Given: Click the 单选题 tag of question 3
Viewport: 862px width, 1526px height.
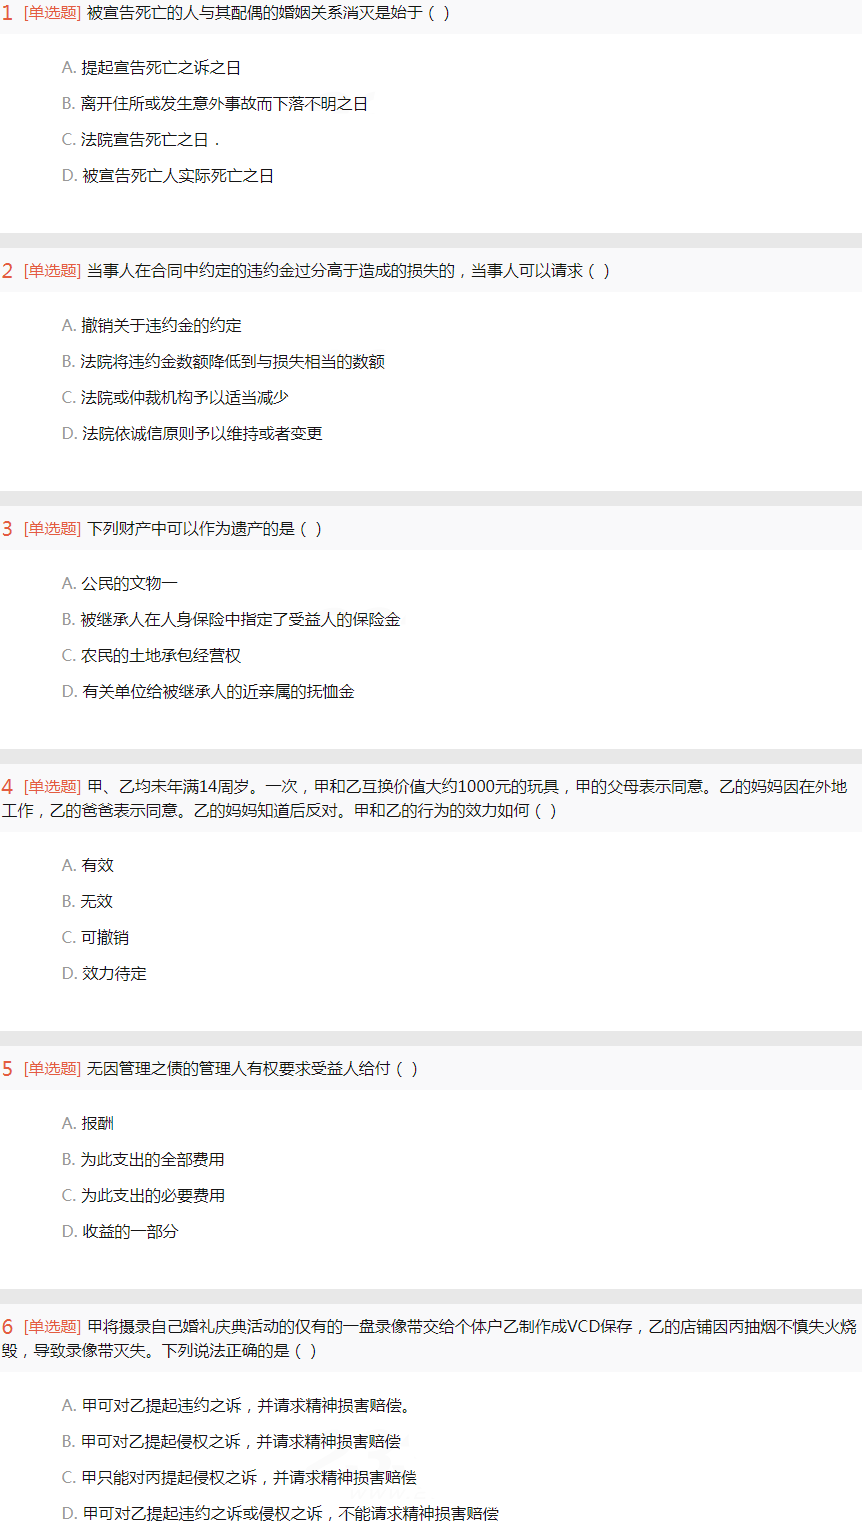Looking at the screenshot, I should pyautogui.click(x=52, y=529).
